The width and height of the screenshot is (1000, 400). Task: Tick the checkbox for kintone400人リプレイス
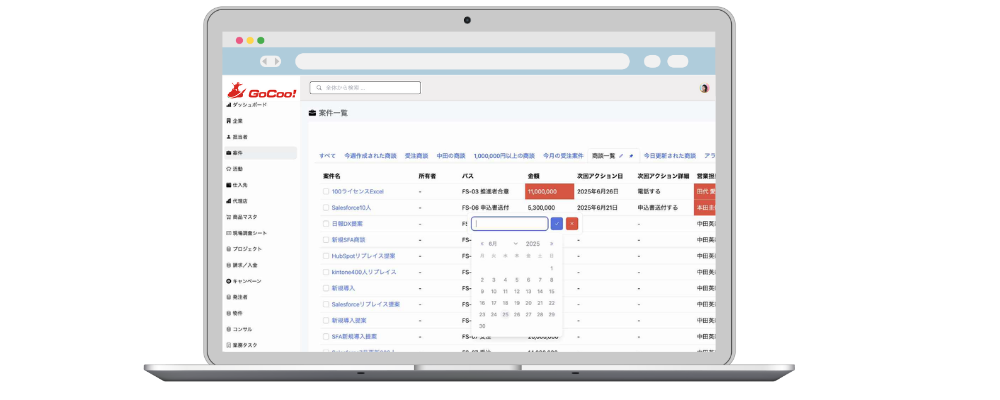(326, 272)
